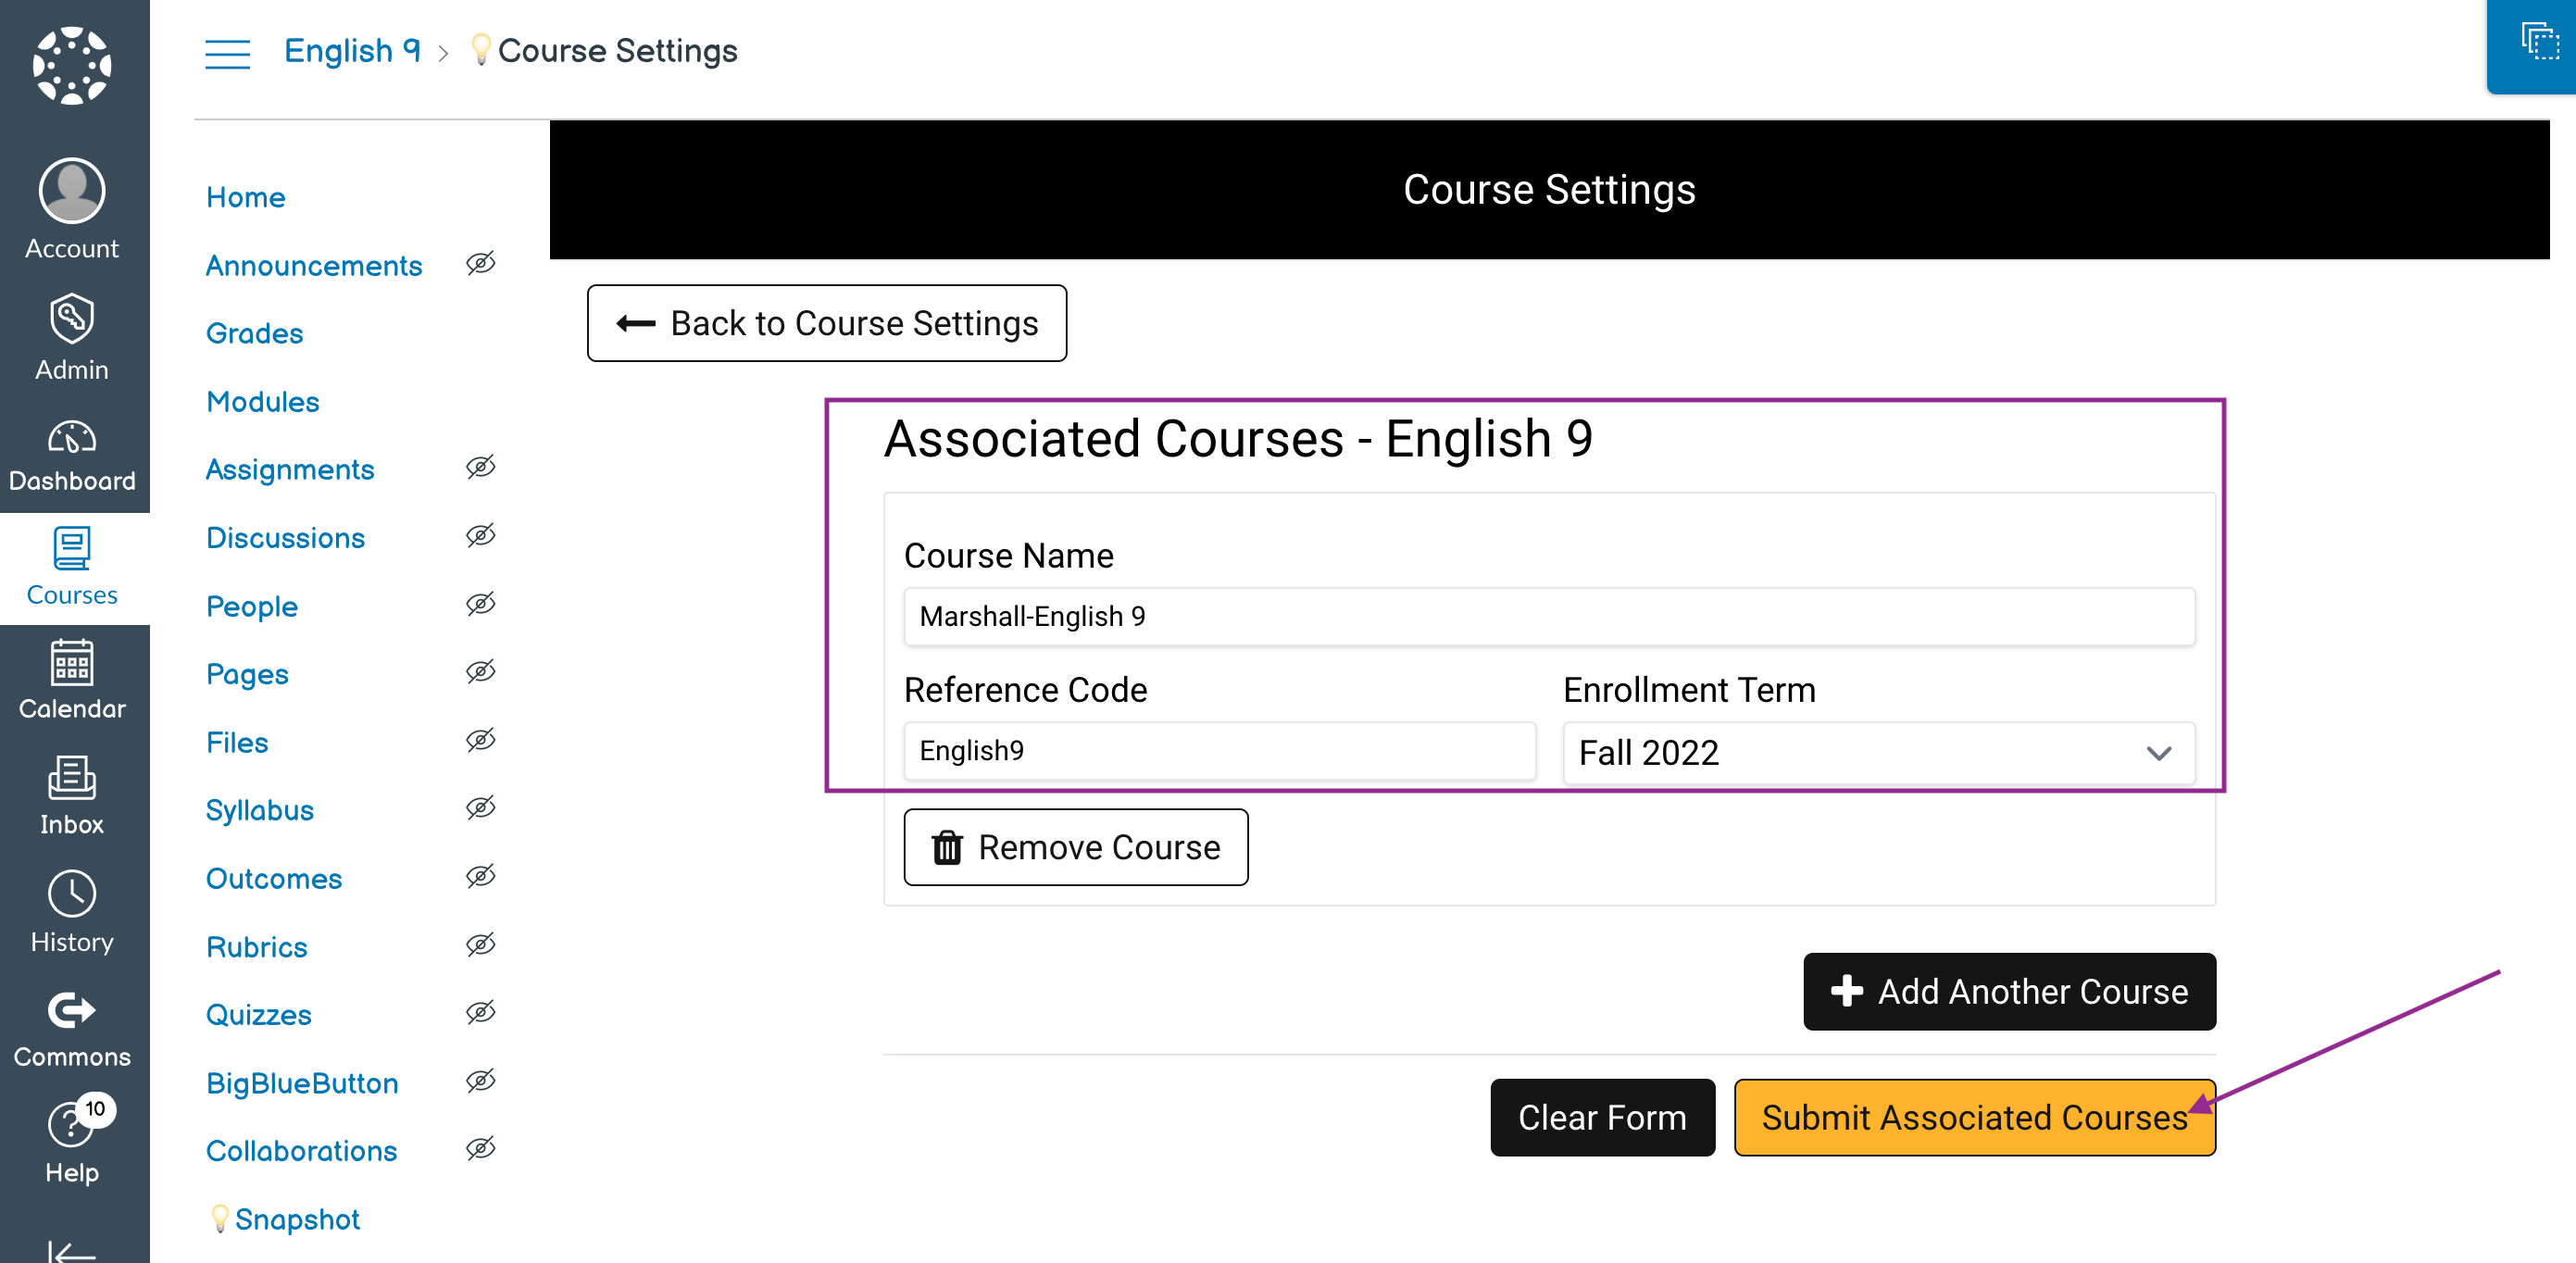Screen dimensions: 2576x1263
Task: Open Grades in course navigation
Action: coord(255,334)
